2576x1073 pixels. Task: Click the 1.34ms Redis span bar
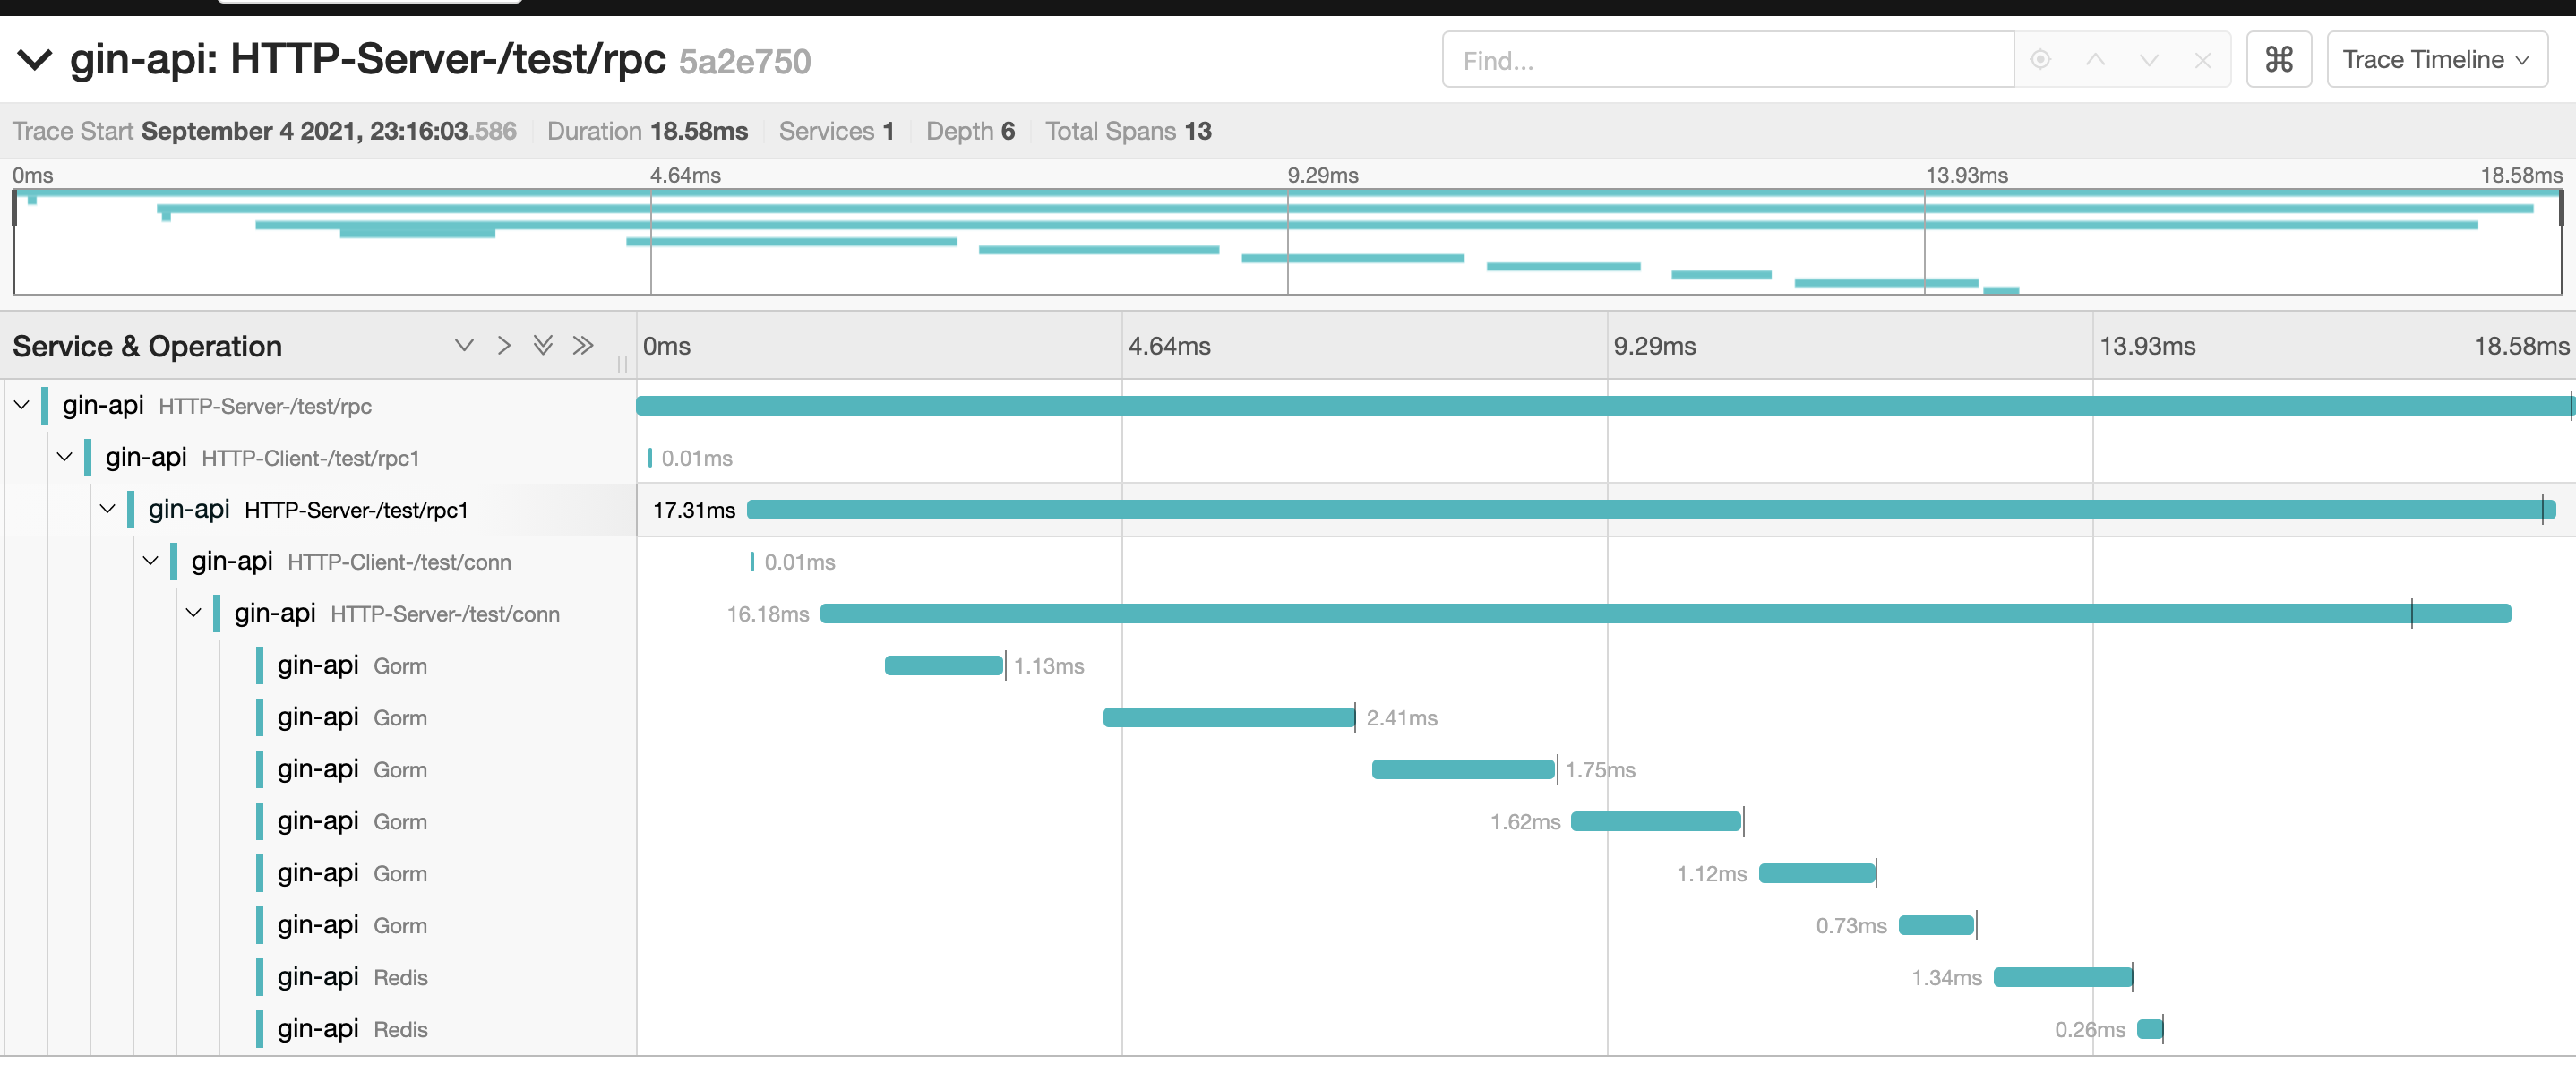click(2062, 977)
